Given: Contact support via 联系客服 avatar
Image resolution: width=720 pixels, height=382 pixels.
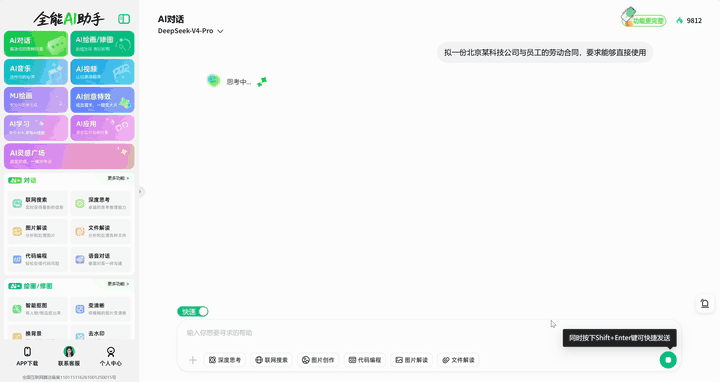Looking at the screenshot, I should coord(69,351).
